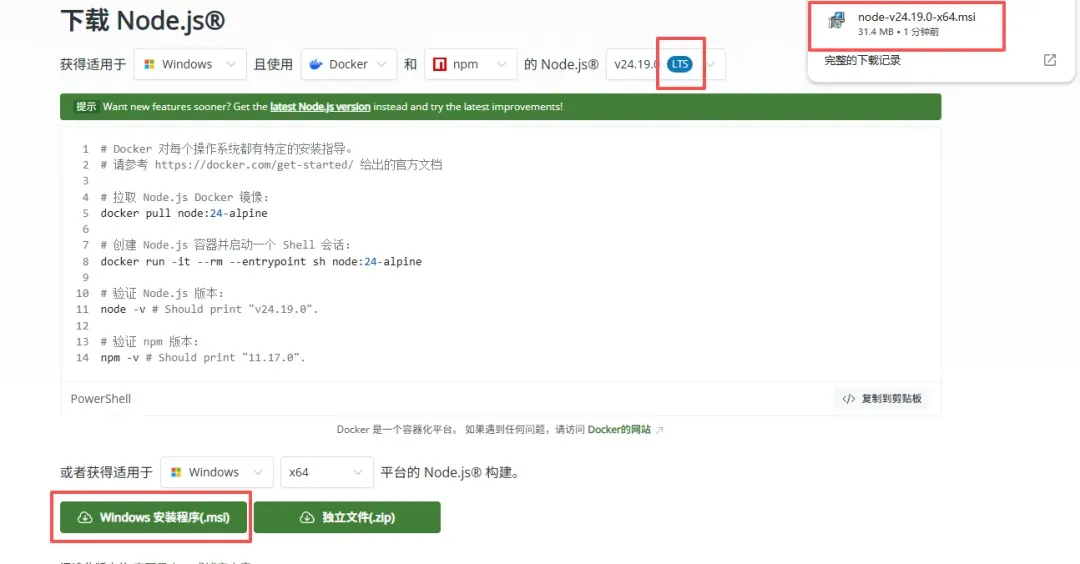Open the v24.19.0 LTS version dropdown

(665, 64)
